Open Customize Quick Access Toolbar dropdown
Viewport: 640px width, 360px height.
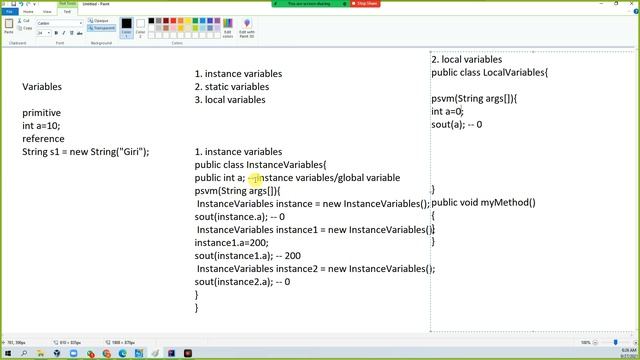pyautogui.click(x=34, y=4)
